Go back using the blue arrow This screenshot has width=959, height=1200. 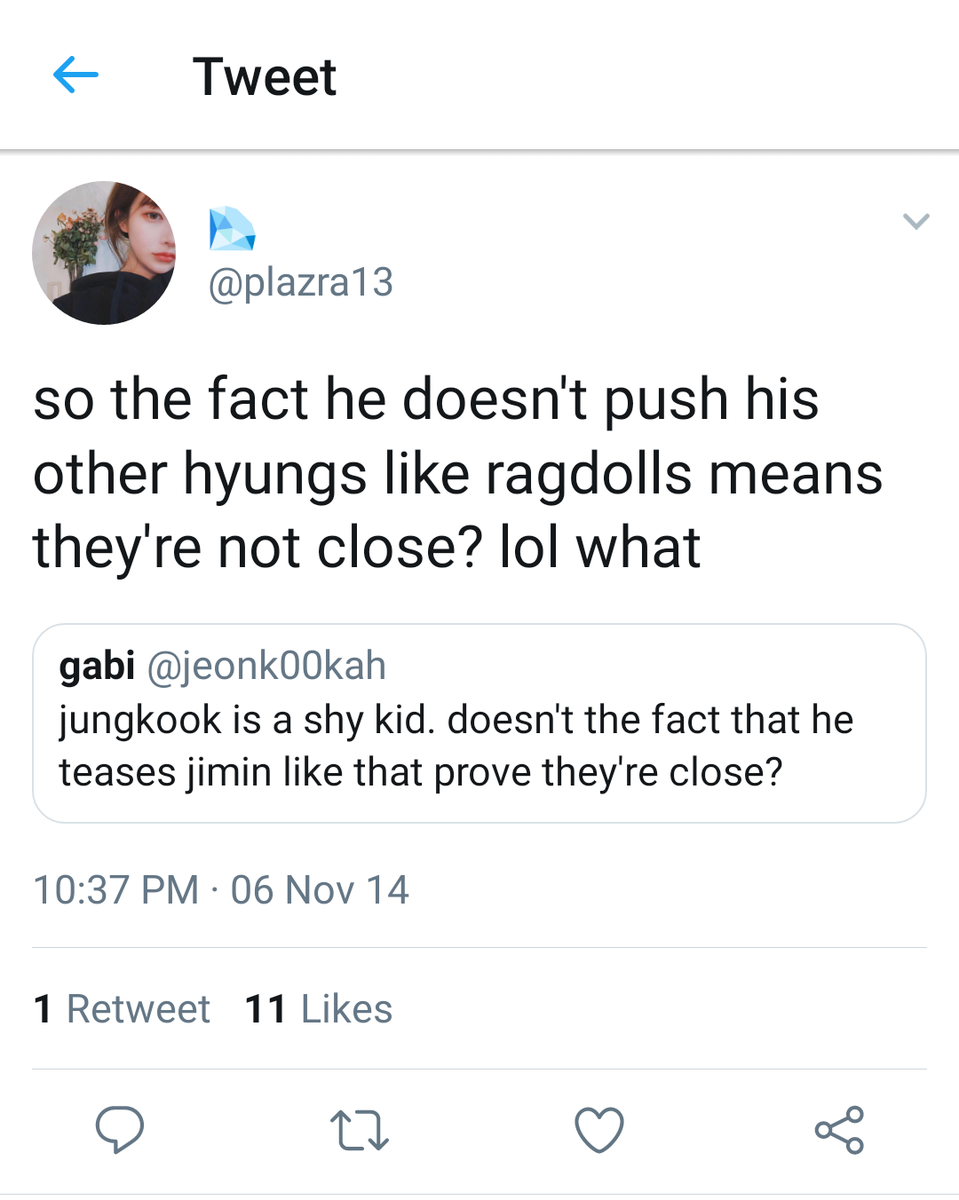(75, 75)
